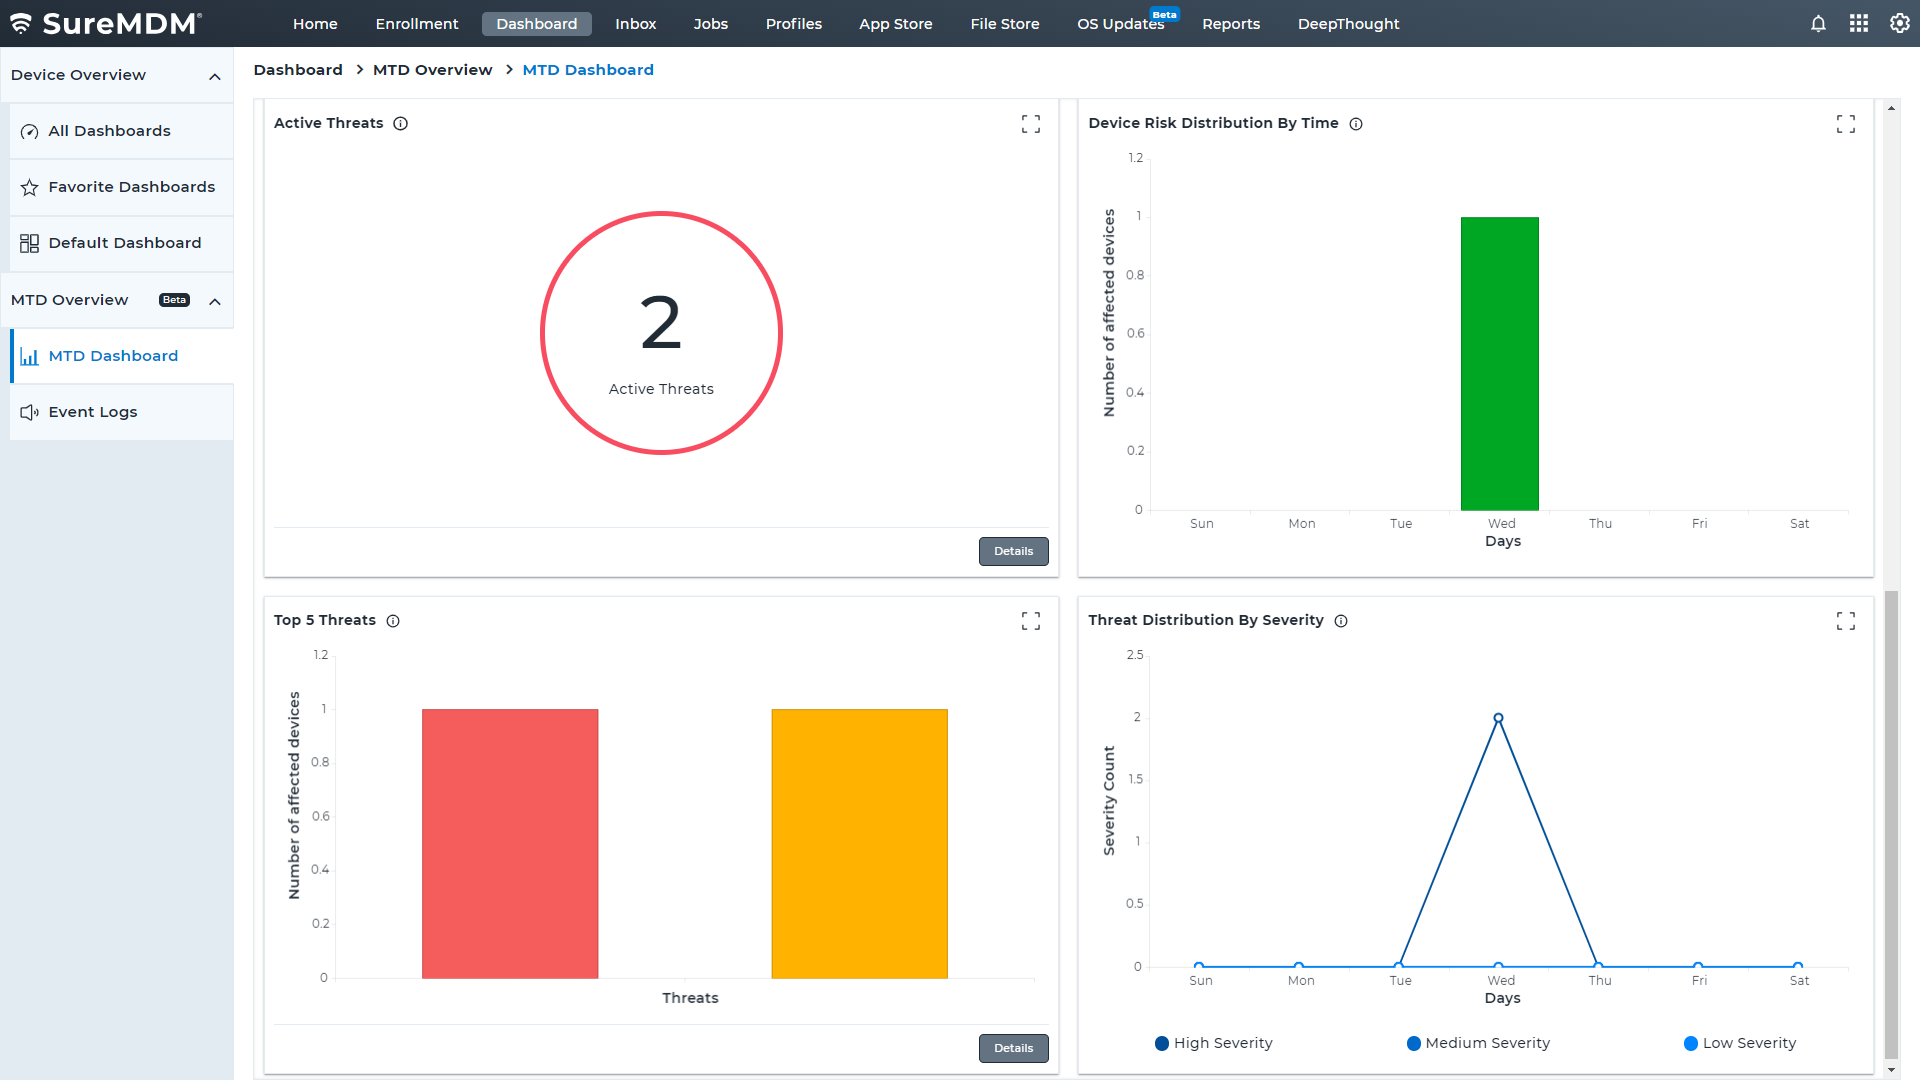Click the Favorite Dashboards star icon
Viewport: 1920px width, 1080px height.
tap(30, 187)
